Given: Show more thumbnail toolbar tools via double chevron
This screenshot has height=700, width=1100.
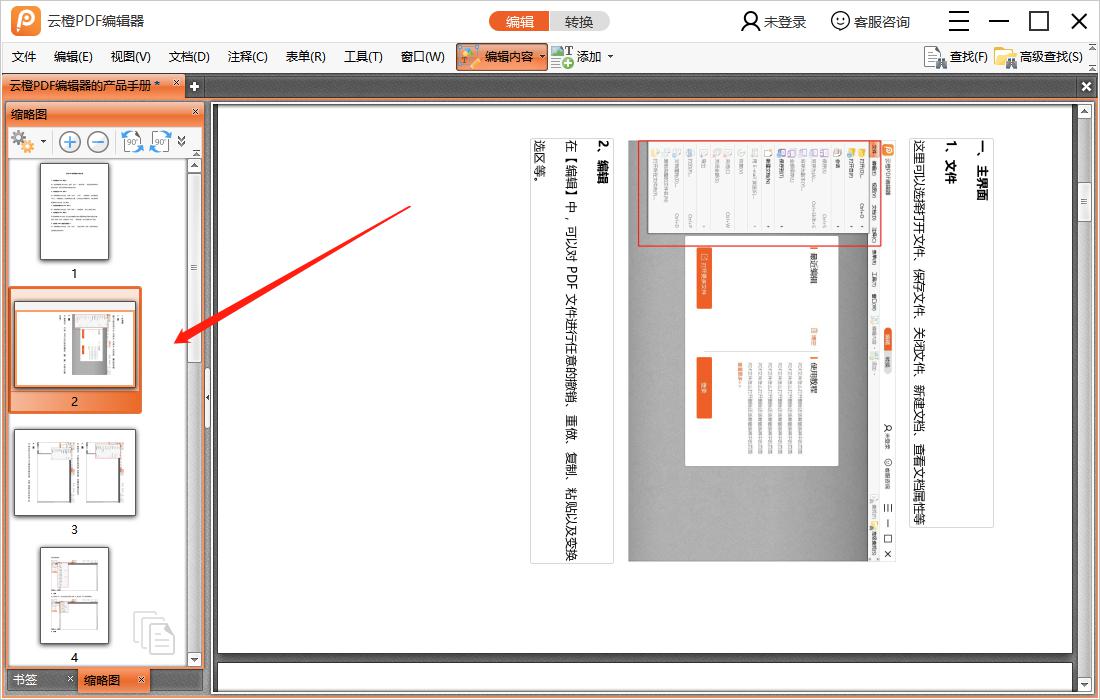Looking at the screenshot, I should click(x=182, y=141).
